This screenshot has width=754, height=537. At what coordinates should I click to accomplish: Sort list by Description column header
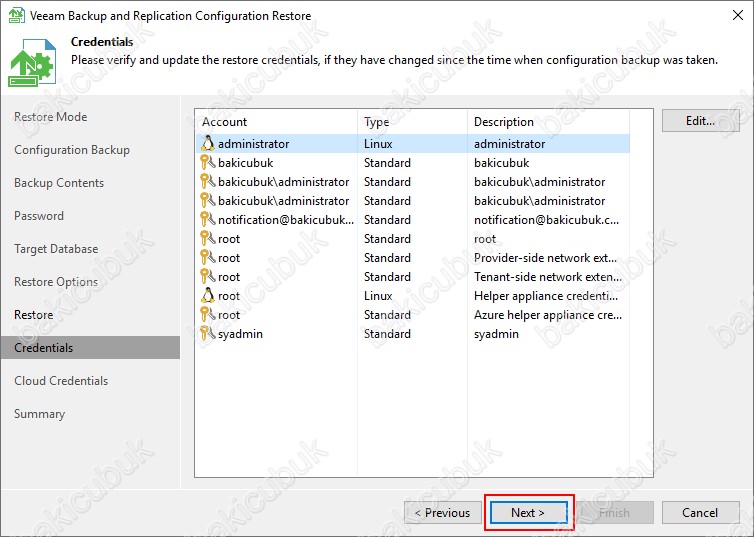(548, 122)
